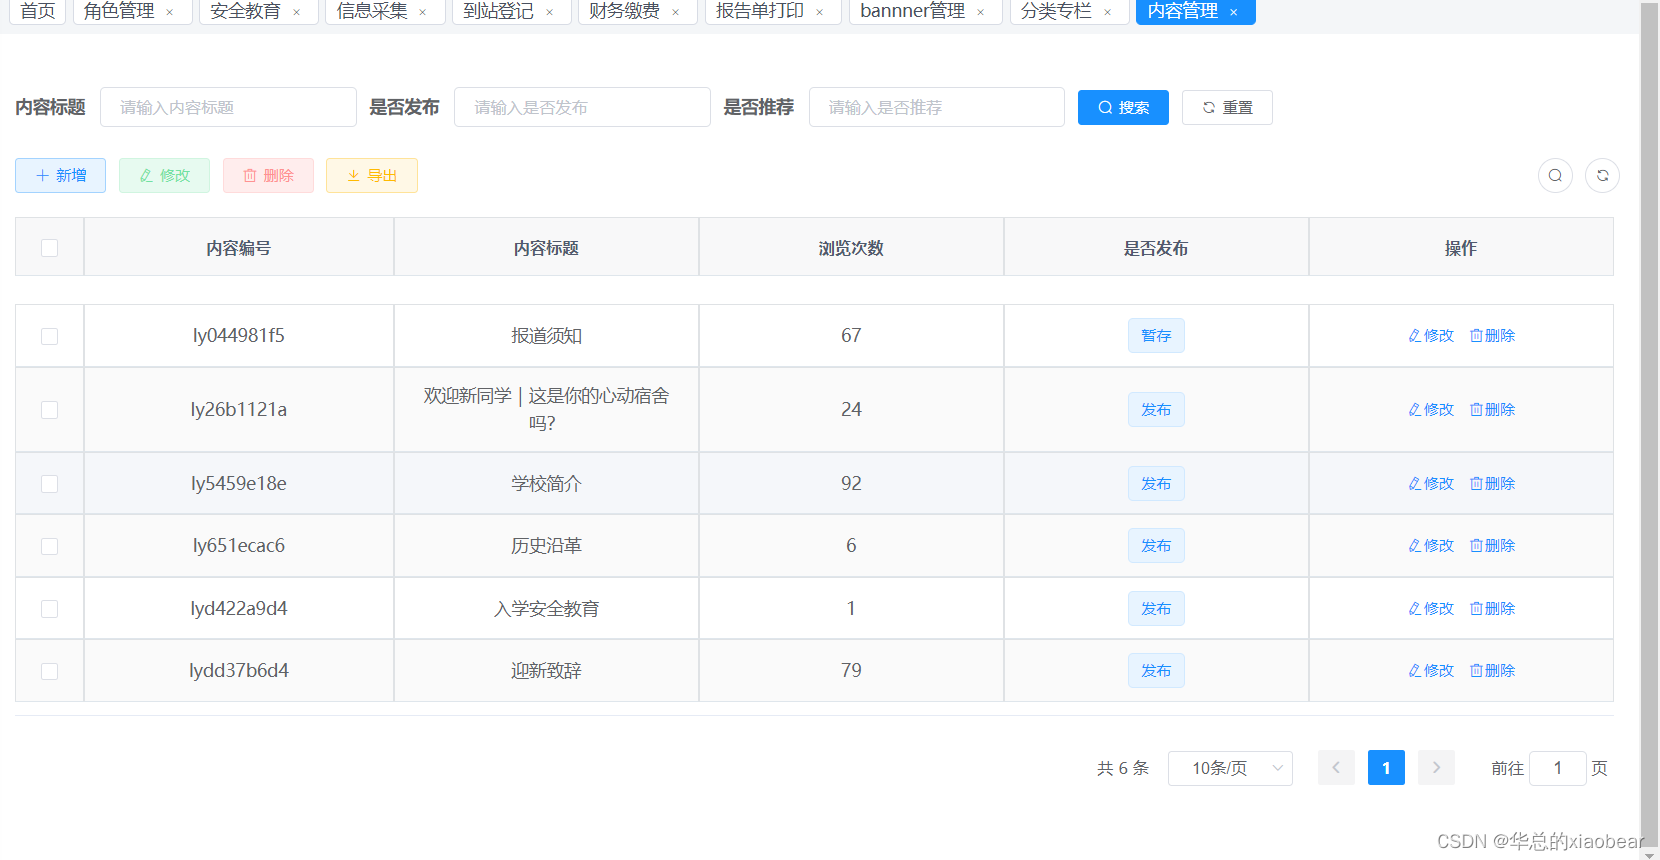Delete the 迎新致辞 row via 删除

click(x=1492, y=671)
